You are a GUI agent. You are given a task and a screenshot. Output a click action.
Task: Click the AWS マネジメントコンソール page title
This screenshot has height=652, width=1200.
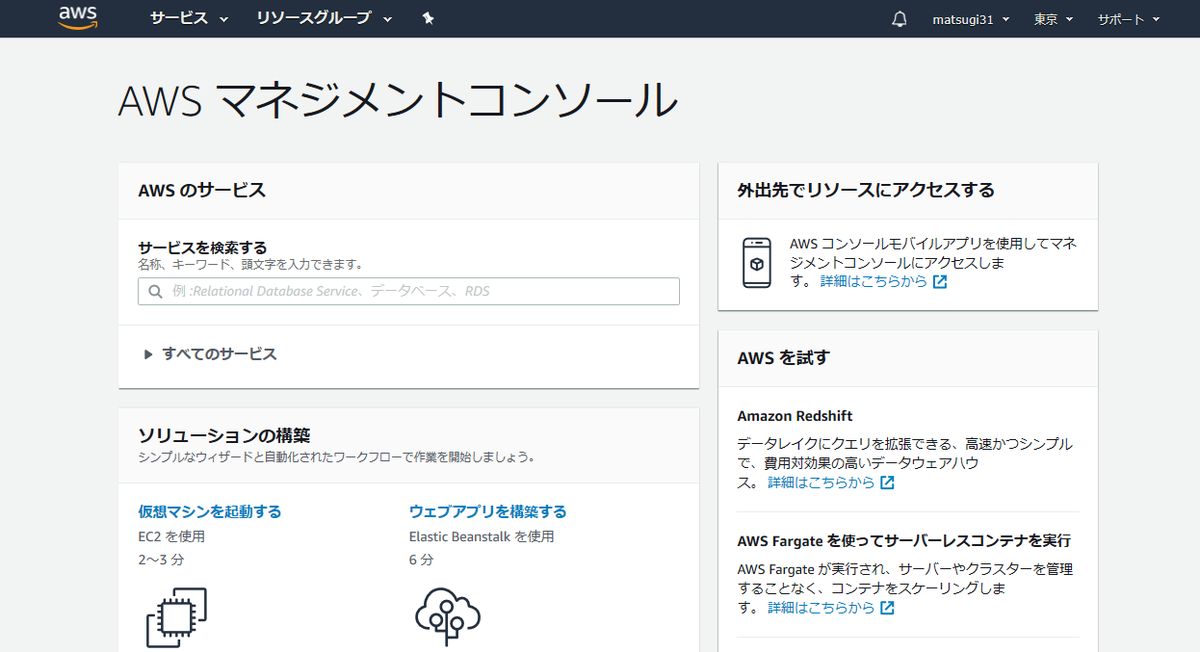(398, 100)
